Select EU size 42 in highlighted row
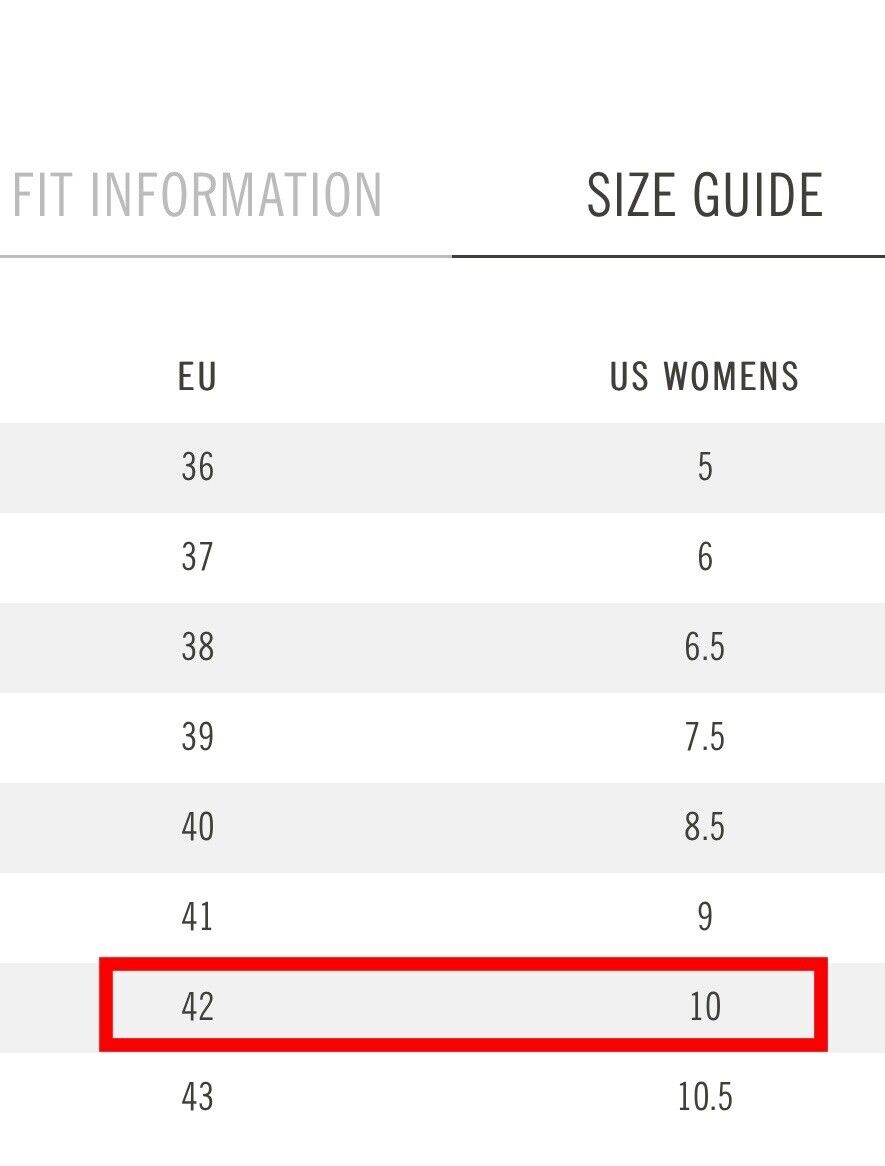 197,1007
